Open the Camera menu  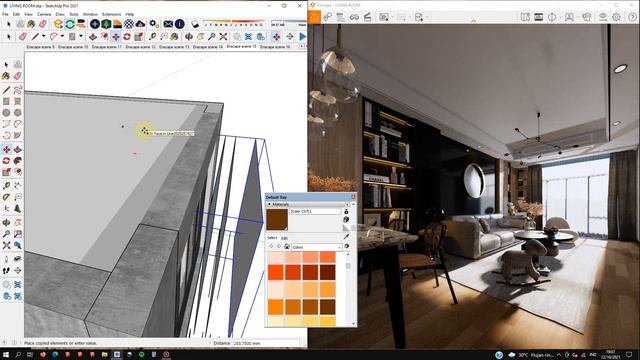44,14
